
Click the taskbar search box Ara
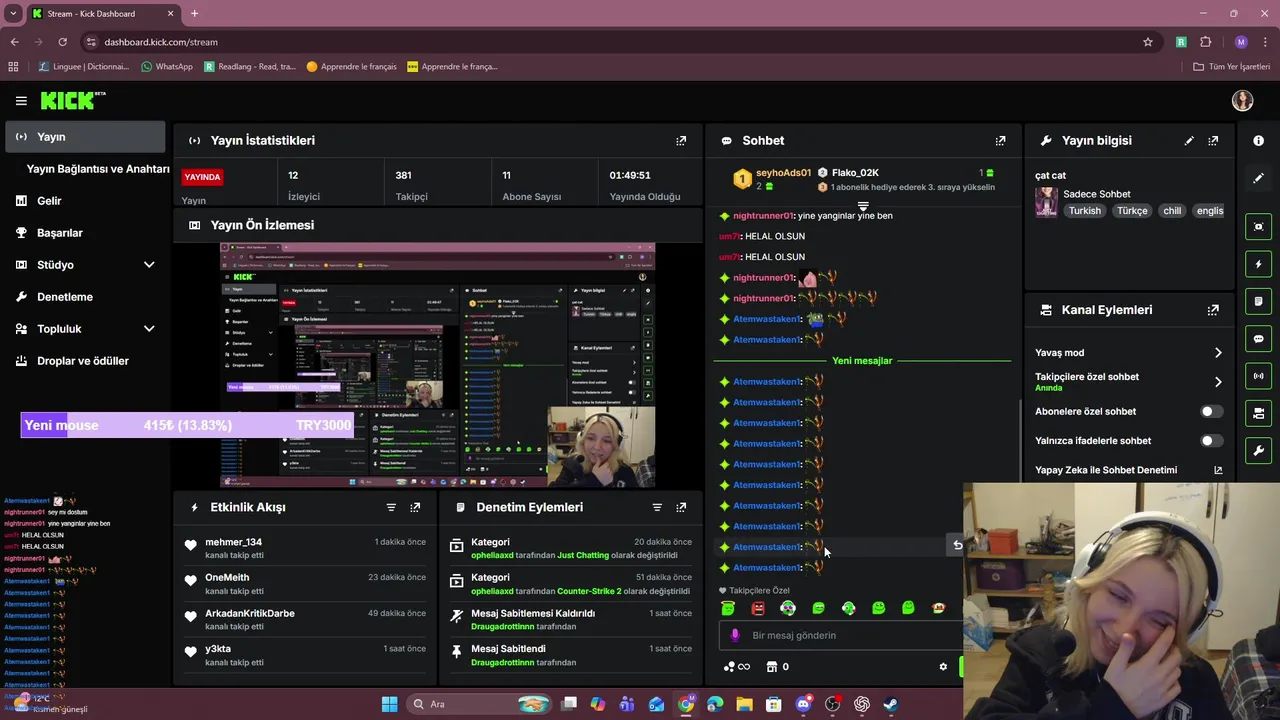[x=477, y=704]
